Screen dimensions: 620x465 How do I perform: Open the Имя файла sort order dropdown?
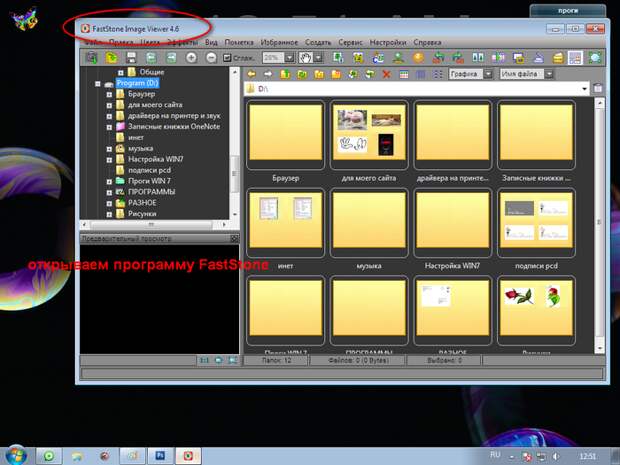[x=549, y=74]
